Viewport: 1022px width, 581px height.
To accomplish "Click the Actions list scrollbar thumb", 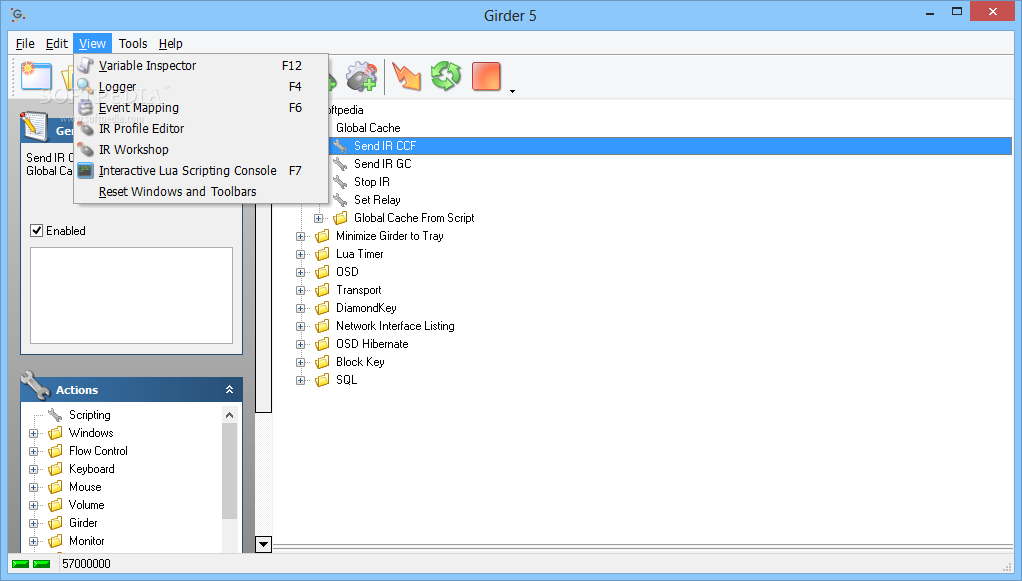I will [229, 471].
